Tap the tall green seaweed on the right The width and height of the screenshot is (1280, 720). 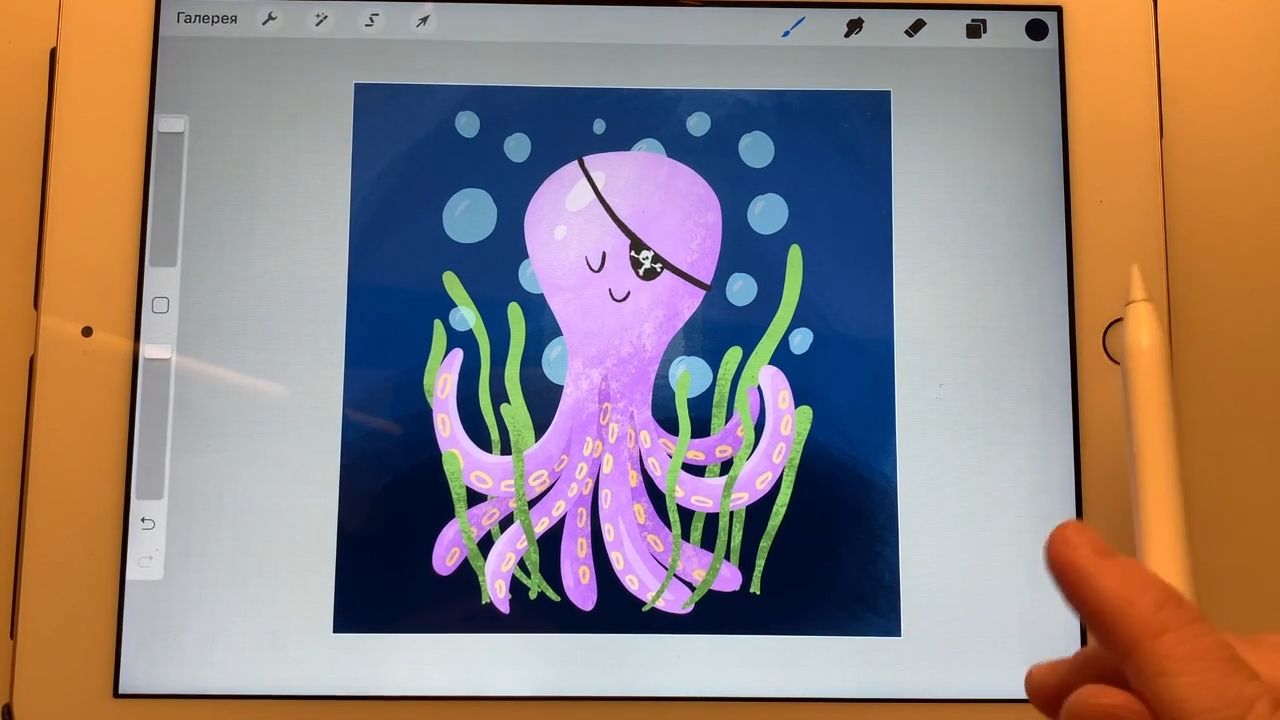coord(782,310)
